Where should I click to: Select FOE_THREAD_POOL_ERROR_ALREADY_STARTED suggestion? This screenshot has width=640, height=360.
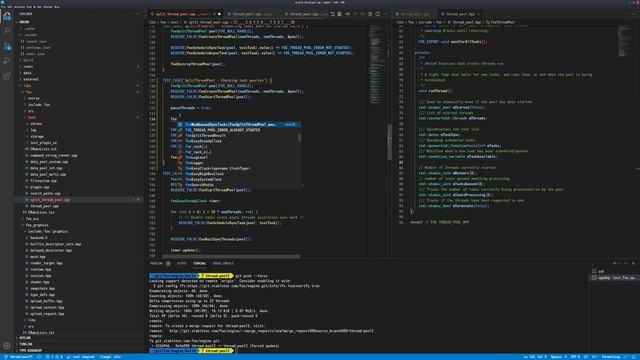[239, 130]
